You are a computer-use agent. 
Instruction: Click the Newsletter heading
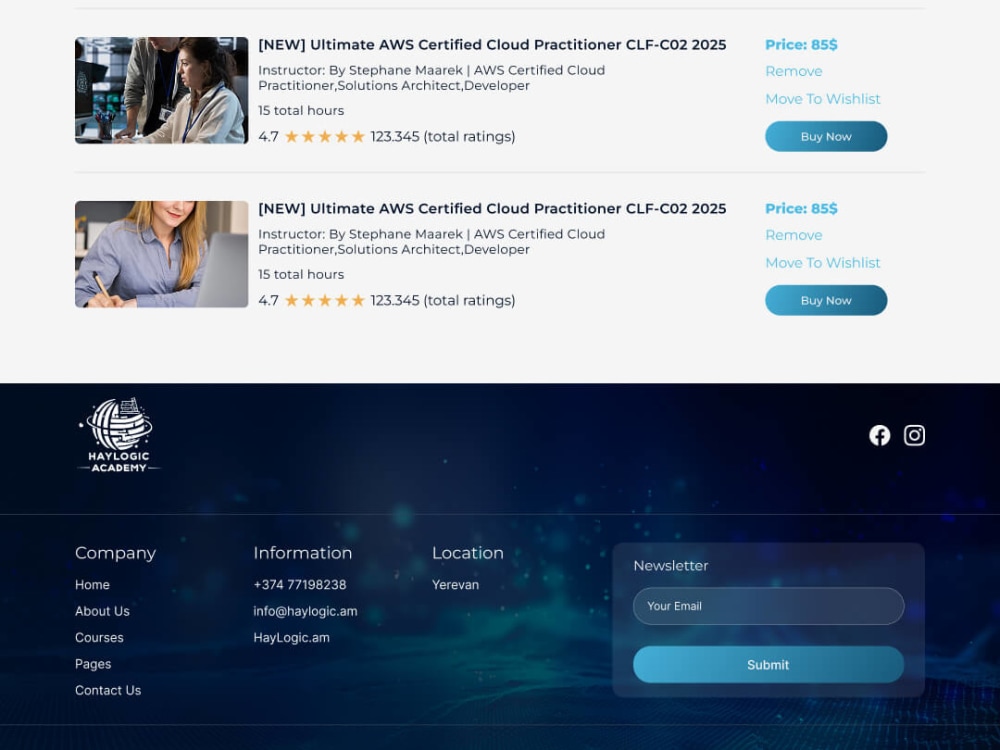pos(671,566)
